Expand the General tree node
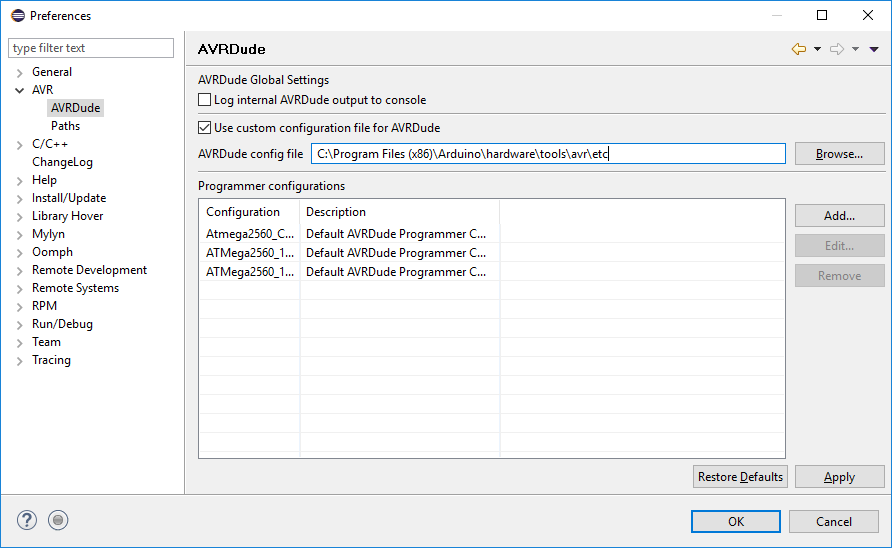 19,73
